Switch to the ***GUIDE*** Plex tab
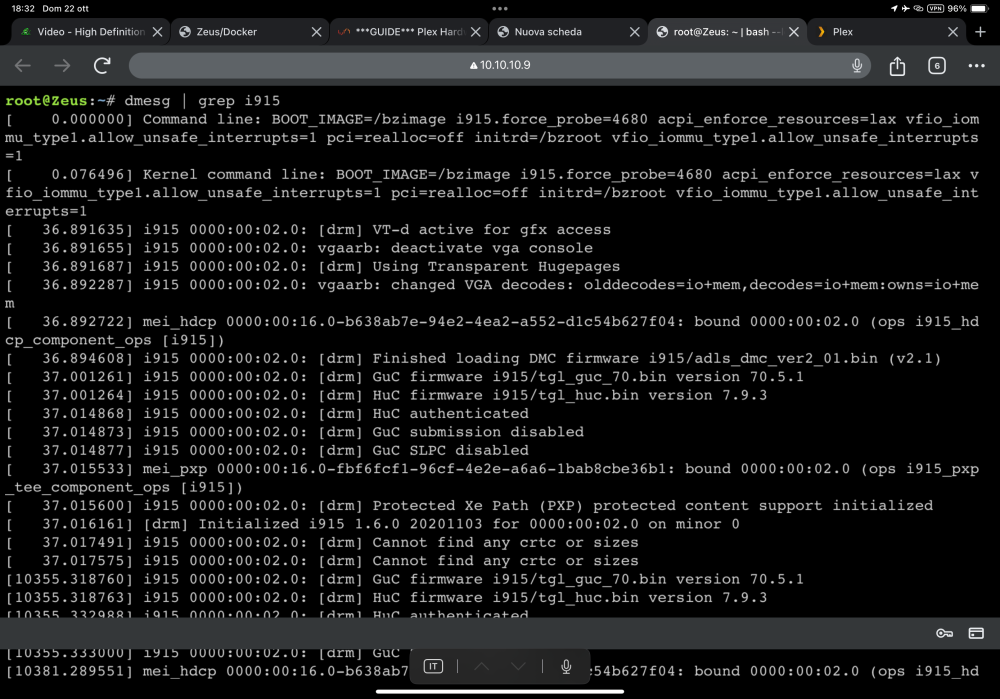1000x699 pixels. (x=409, y=32)
